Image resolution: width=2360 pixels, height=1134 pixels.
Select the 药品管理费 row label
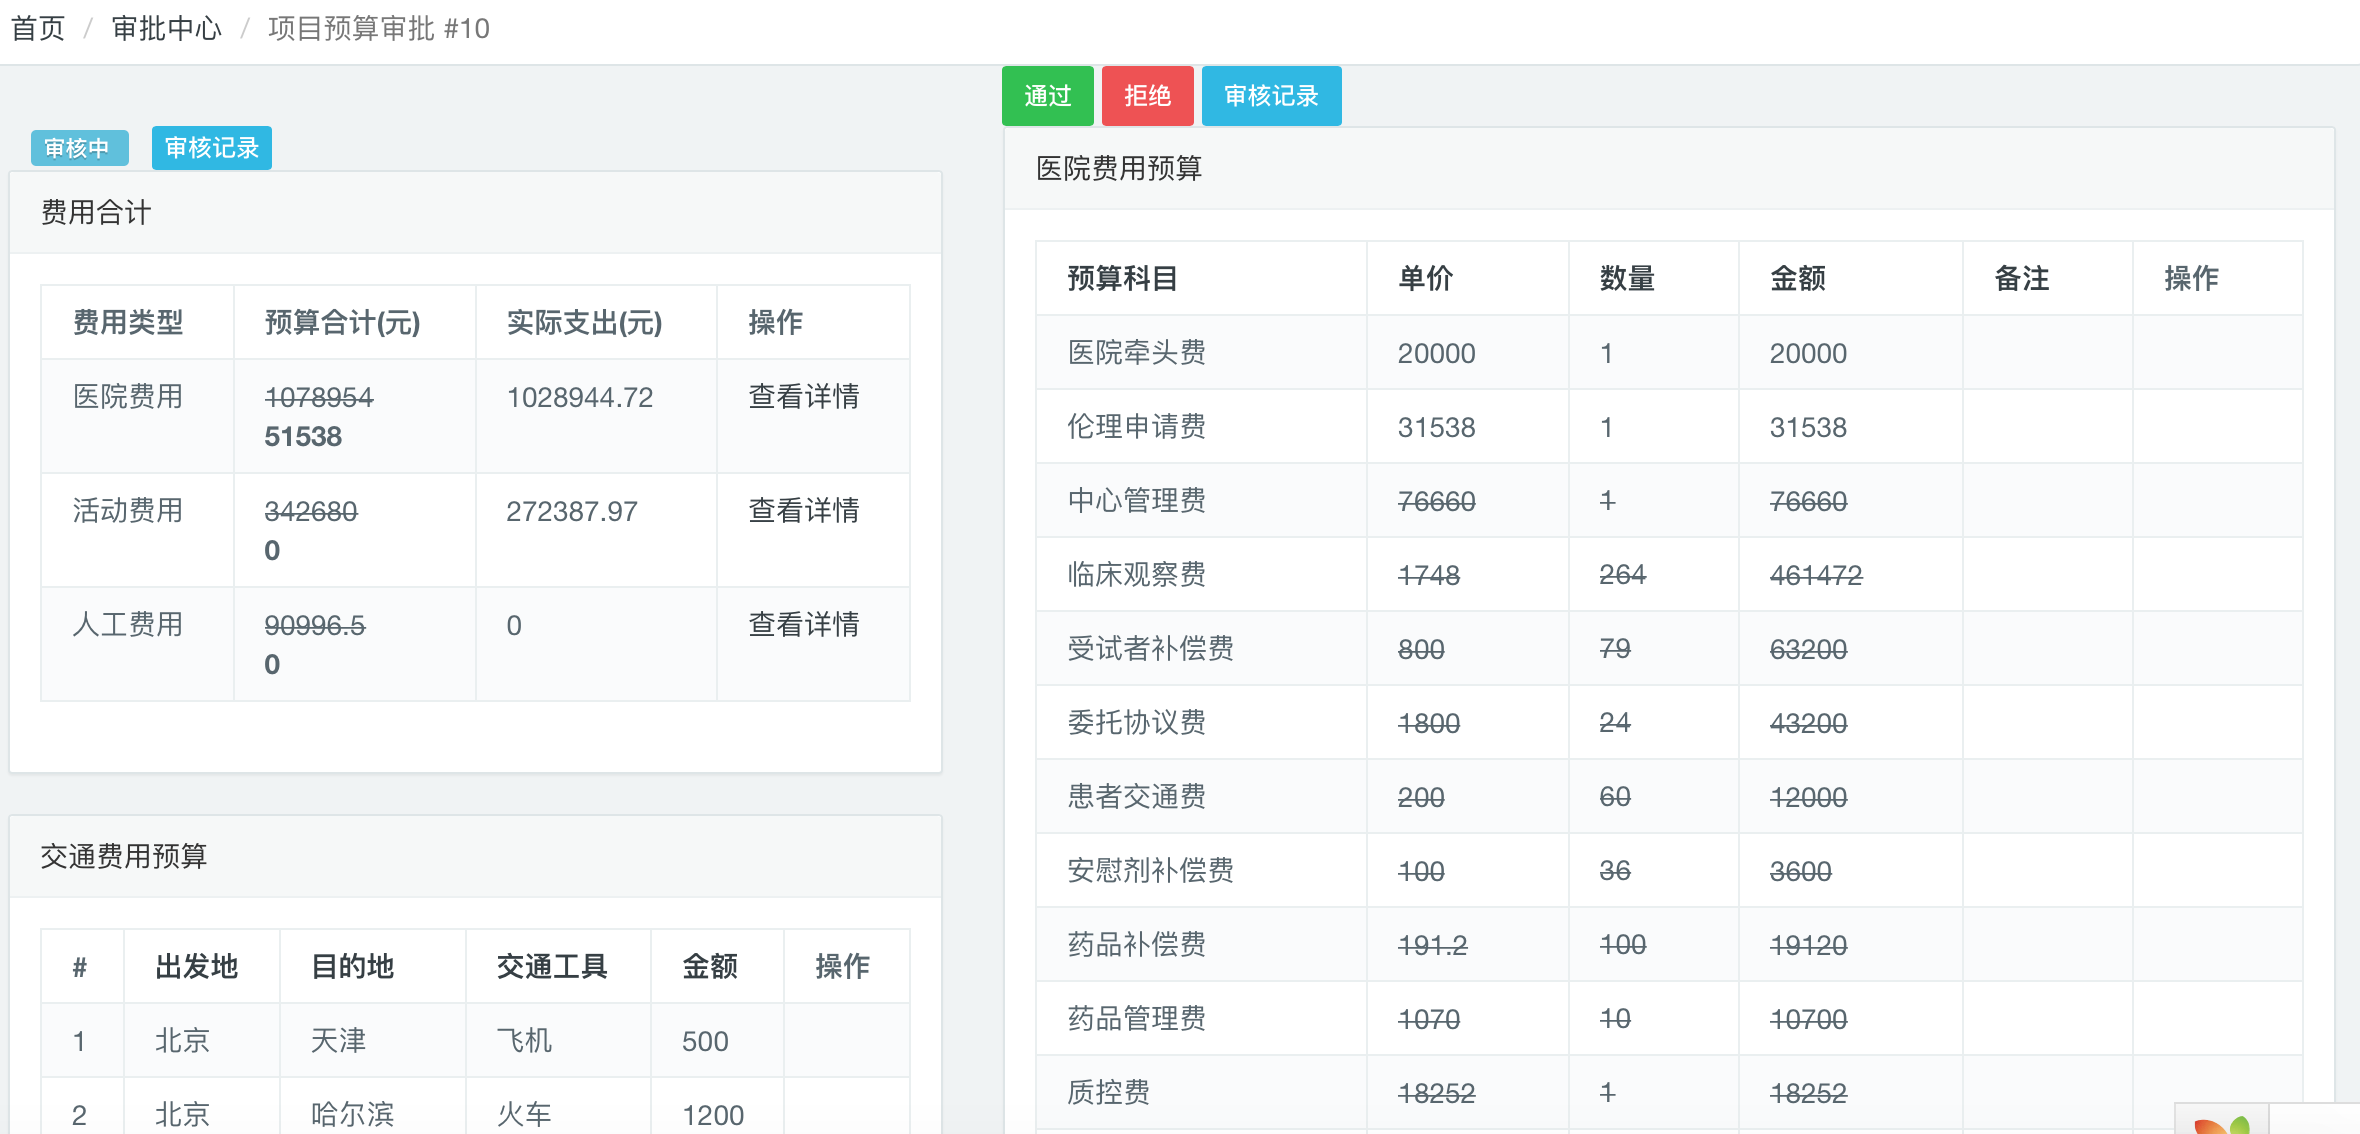pos(1137,1019)
